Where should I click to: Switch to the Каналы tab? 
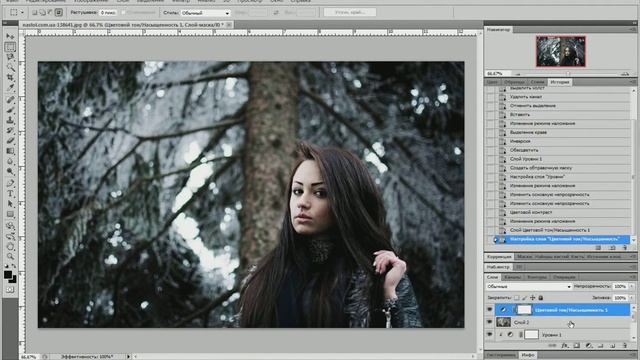click(x=513, y=277)
